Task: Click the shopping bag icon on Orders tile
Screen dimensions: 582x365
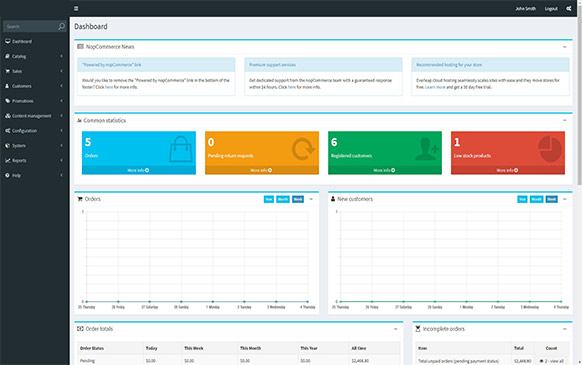Action: coord(181,149)
